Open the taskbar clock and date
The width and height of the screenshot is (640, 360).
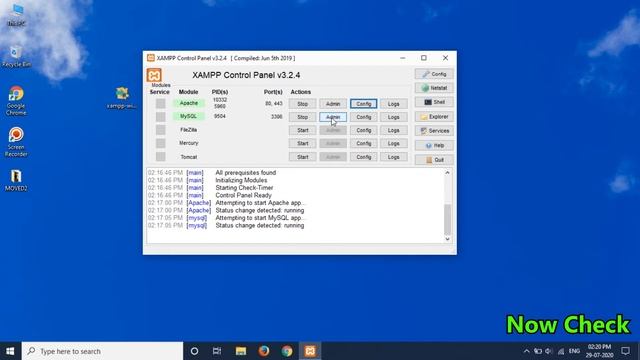click(599, 351)
